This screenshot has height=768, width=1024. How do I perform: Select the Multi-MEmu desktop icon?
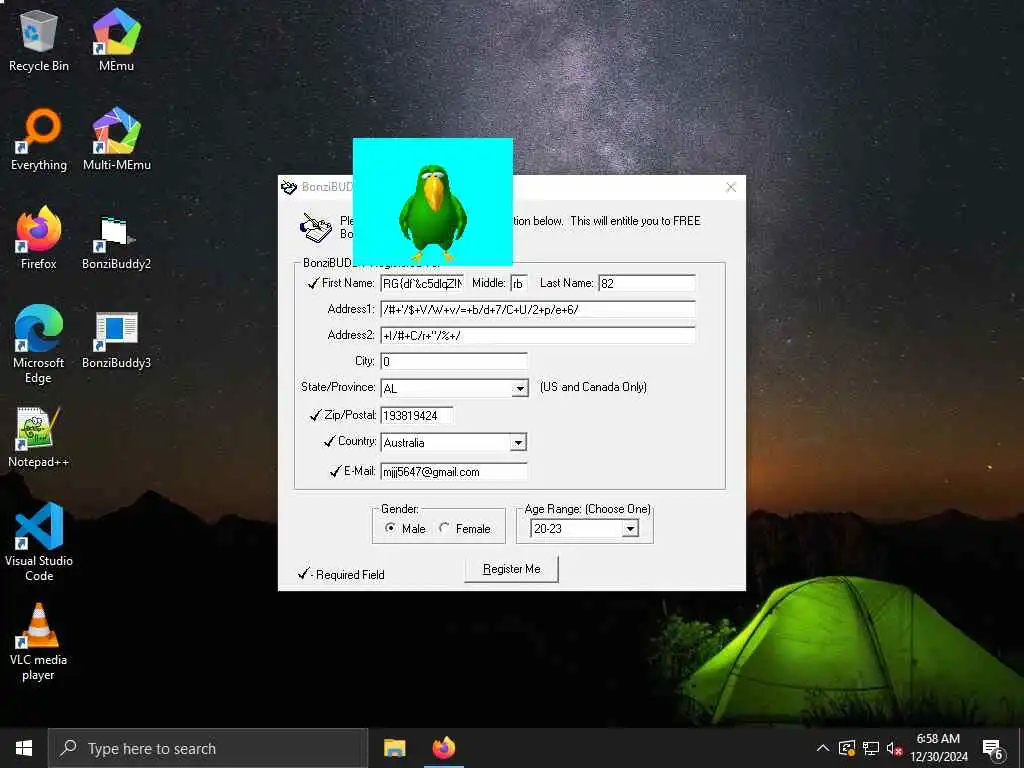pos(116,140)
